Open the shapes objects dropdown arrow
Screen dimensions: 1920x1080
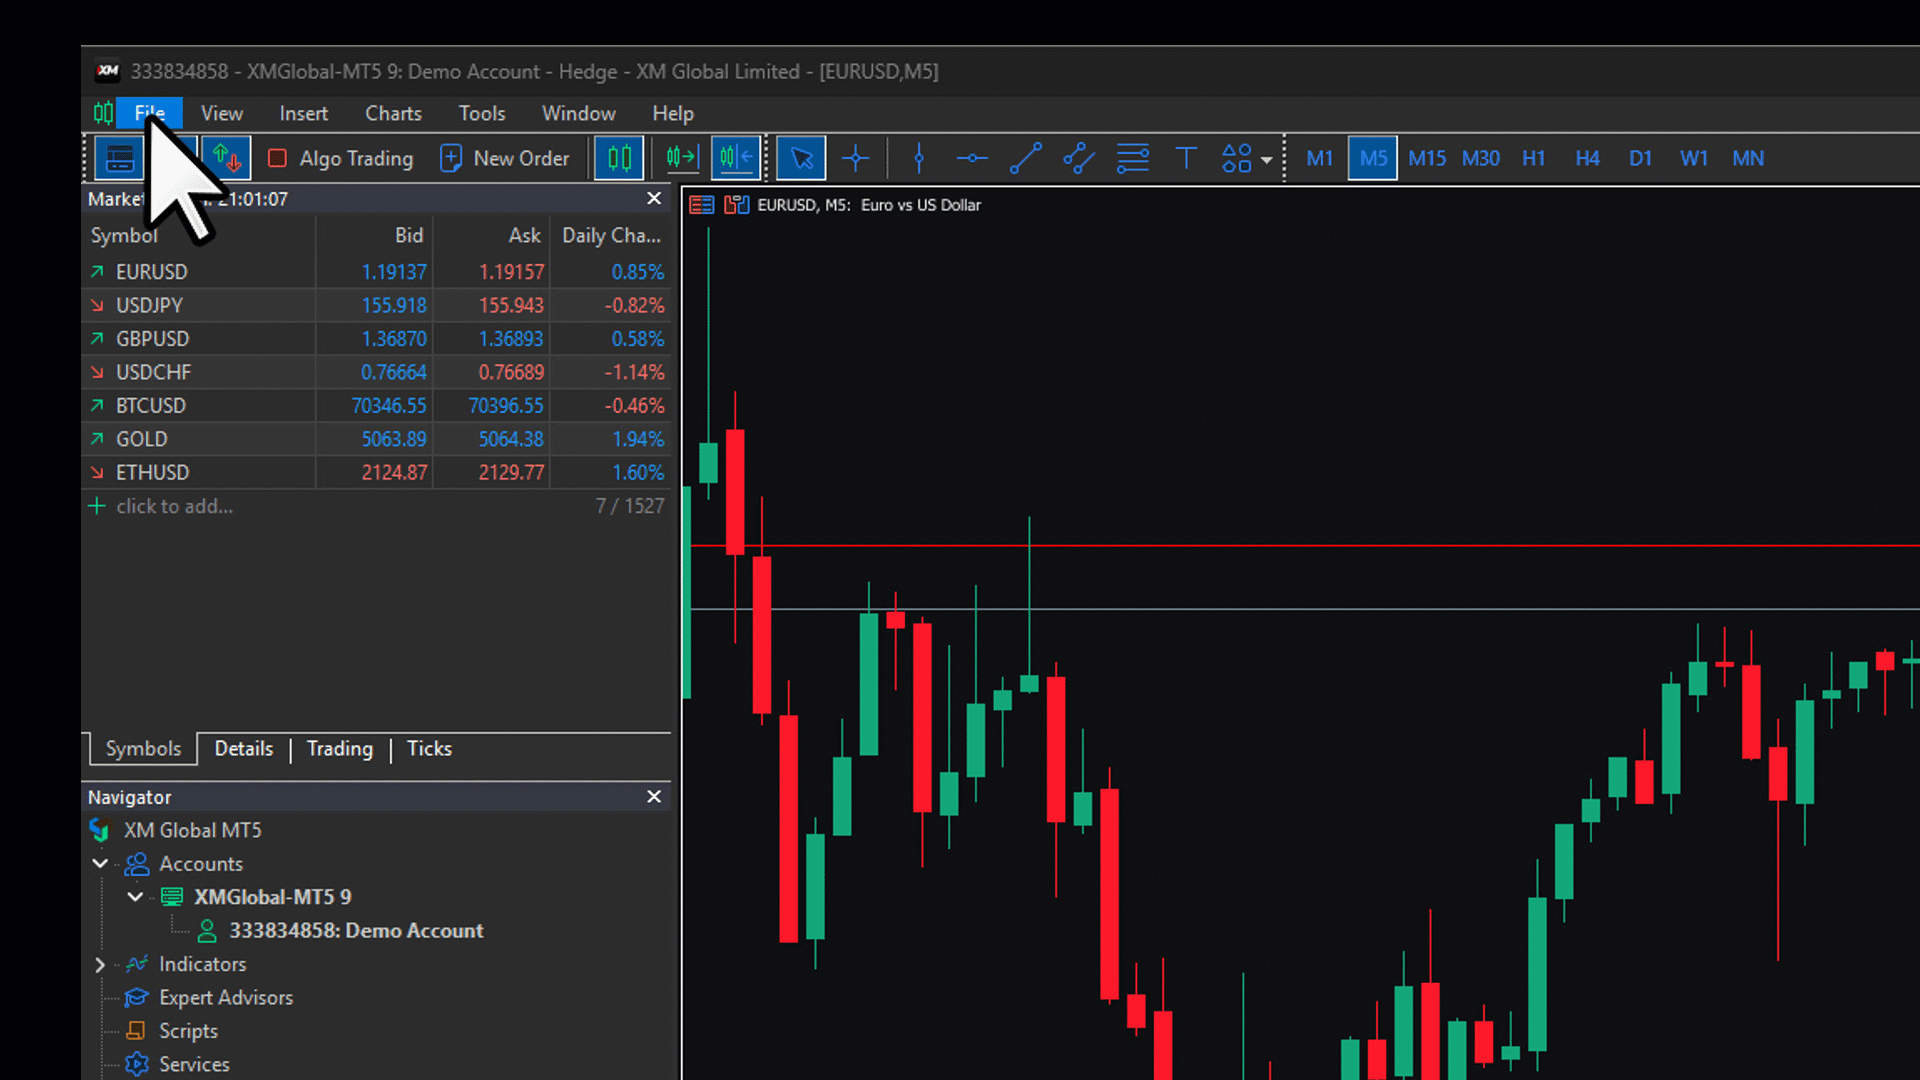tap(1266, 160)
